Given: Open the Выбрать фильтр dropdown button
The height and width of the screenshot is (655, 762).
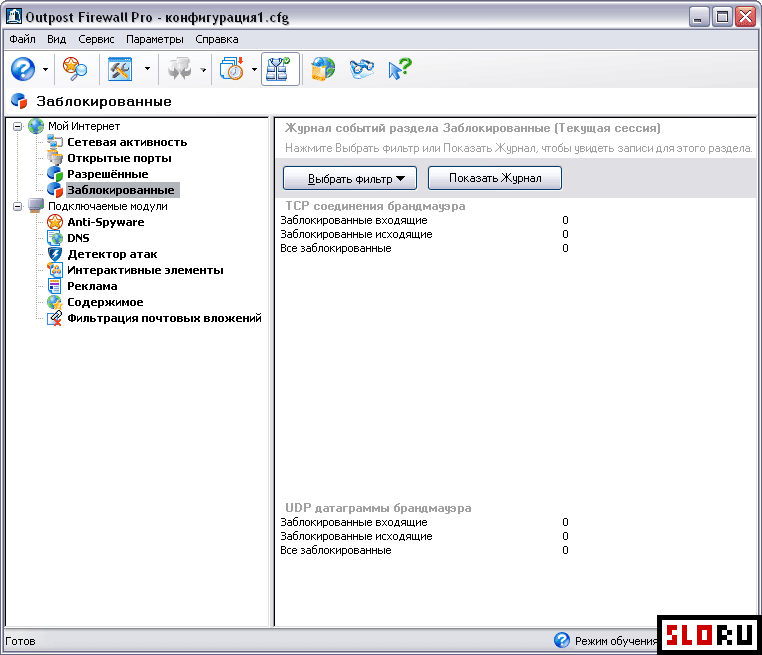Looking at the screenshot, I should tap(350, 178).
